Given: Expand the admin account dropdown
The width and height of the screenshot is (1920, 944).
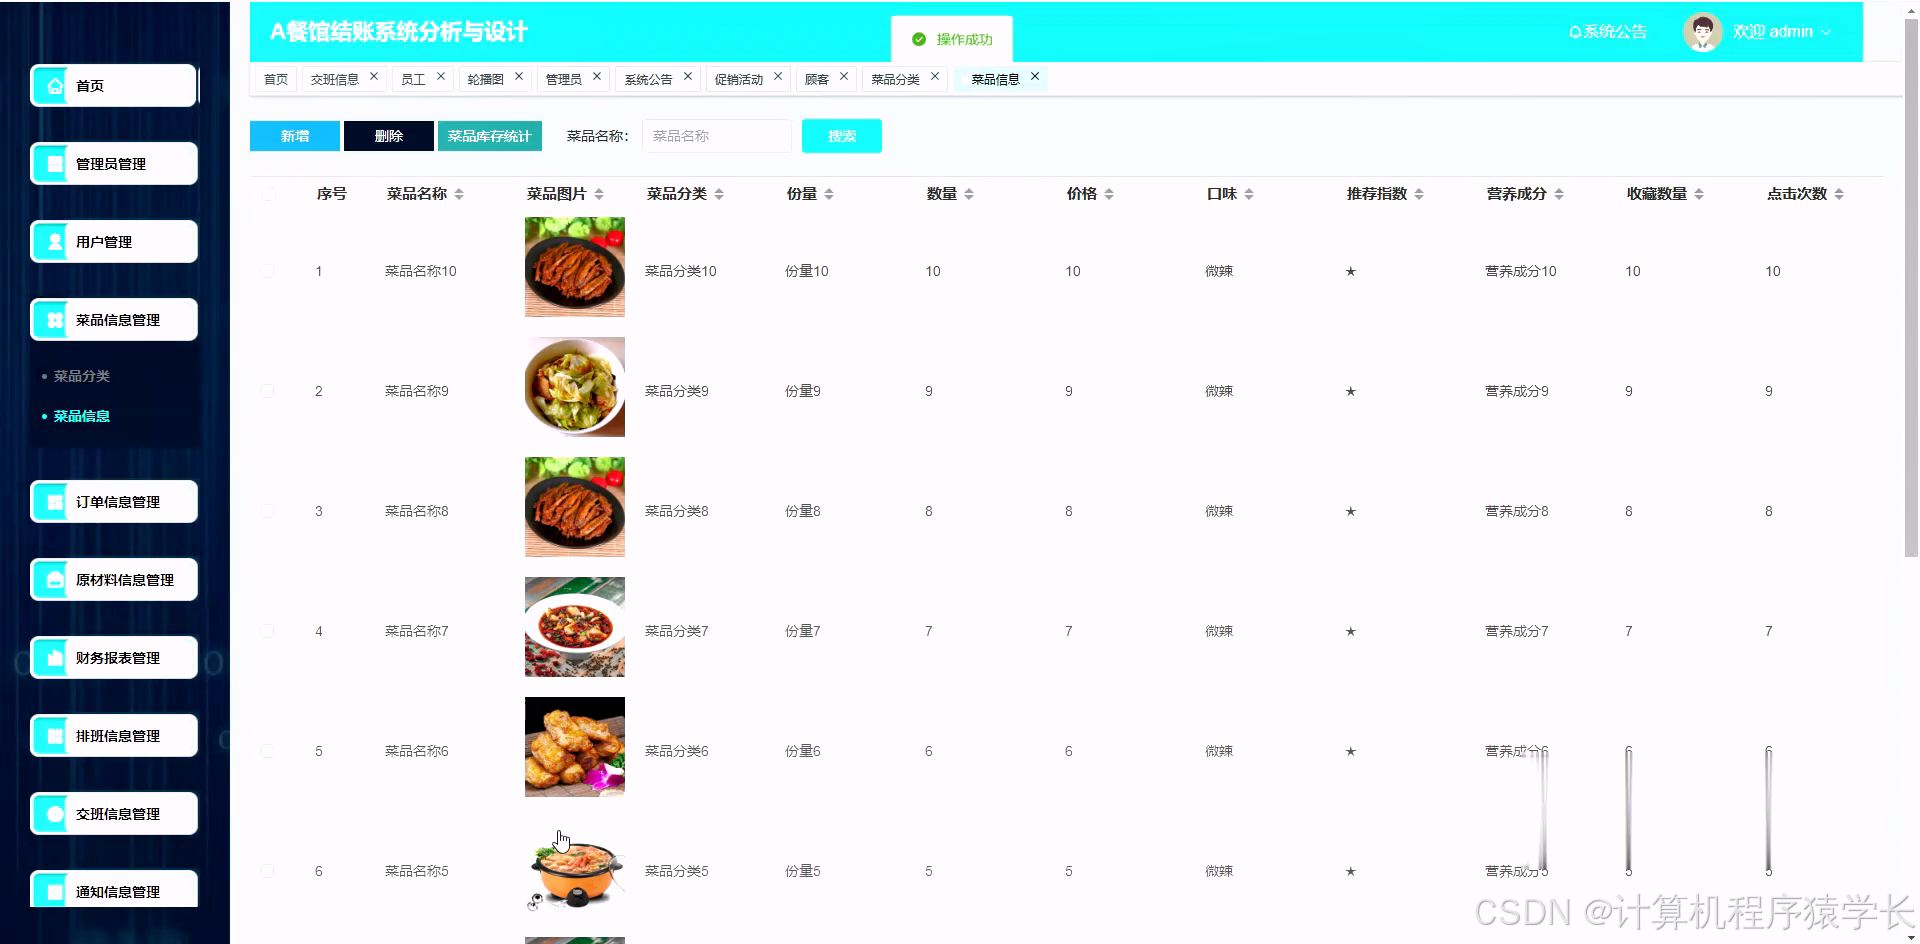Looking at the screenshot, I should pos(1828,31).
